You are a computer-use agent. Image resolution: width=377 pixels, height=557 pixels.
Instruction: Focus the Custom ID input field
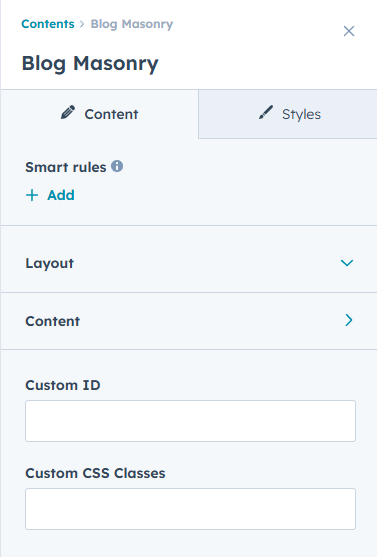[190, 421]
